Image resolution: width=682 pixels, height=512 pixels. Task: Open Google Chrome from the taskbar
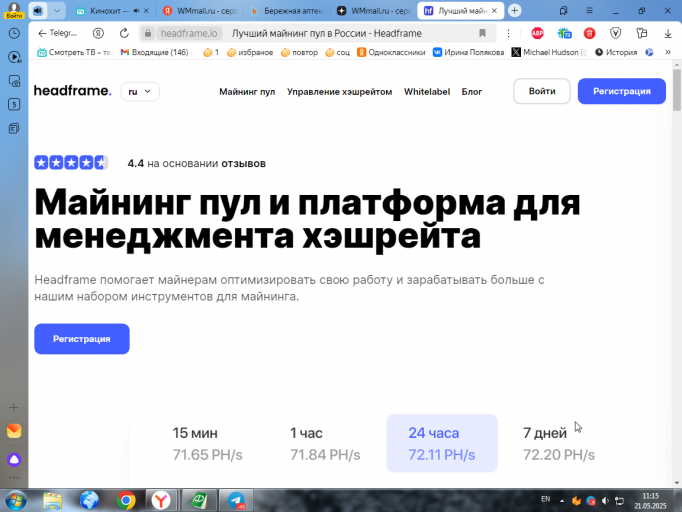coord(126,501)
